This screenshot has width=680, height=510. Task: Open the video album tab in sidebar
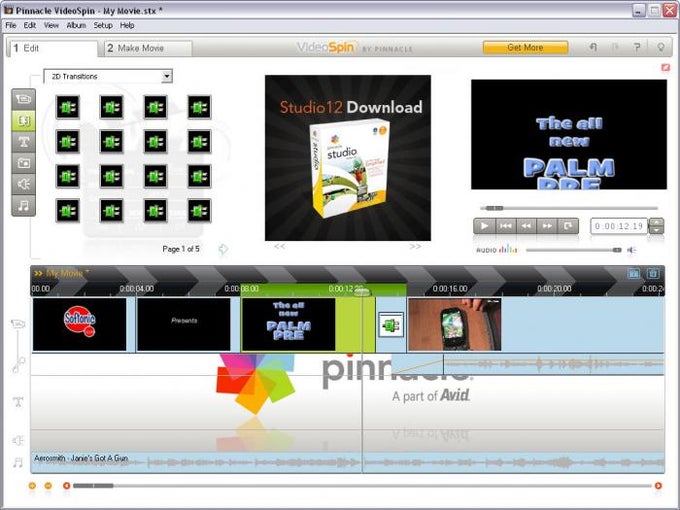[x=23, y=99]
